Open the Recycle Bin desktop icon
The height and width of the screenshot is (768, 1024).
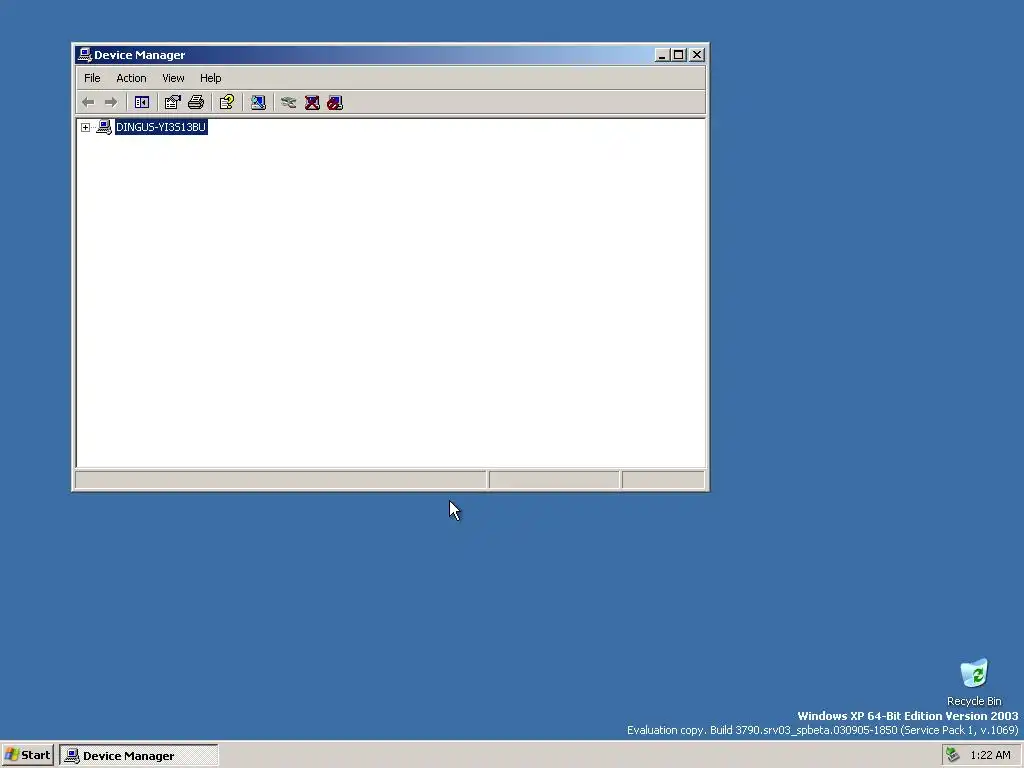974,673
